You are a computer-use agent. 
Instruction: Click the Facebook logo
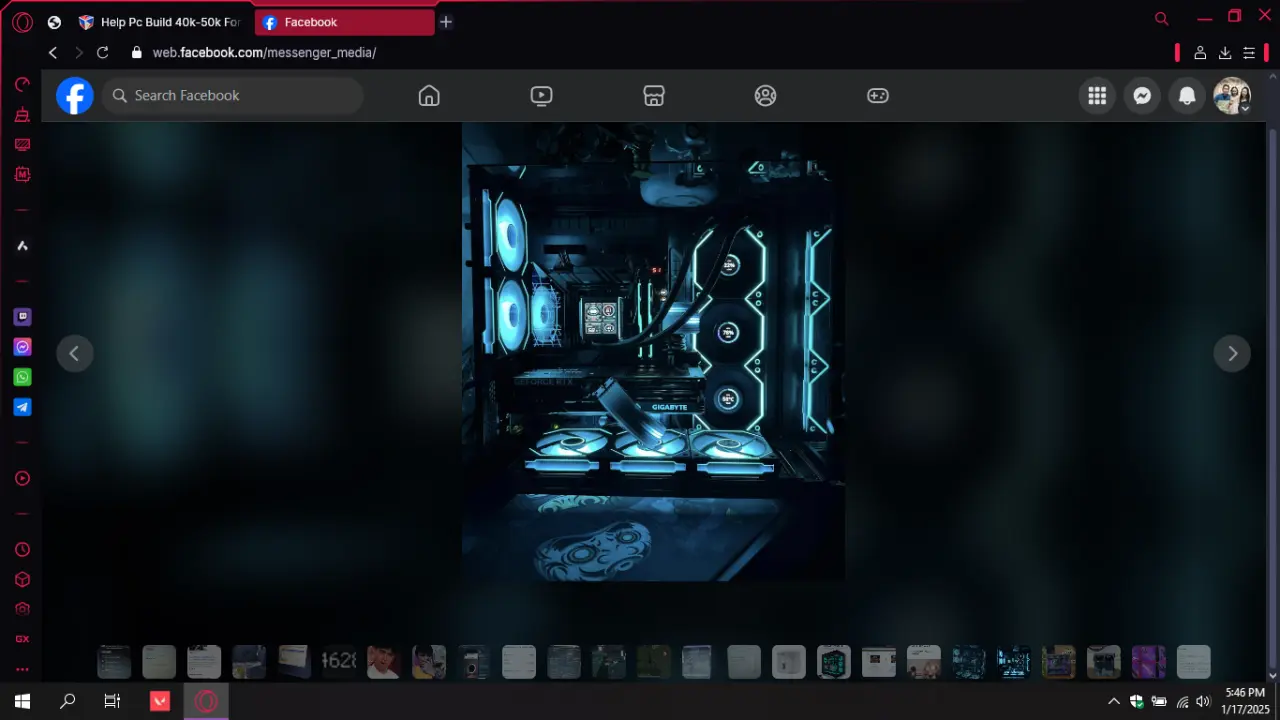pyautogui.click(x=75, y=96)
